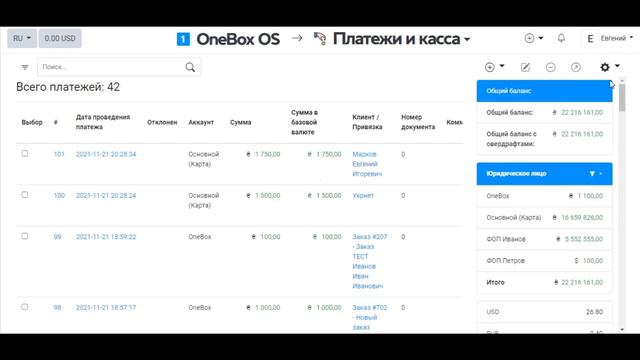Viewport: 640px width, 360px height.
Task: Expand arrow next to gear settings
Action: [x=617, y=66]
